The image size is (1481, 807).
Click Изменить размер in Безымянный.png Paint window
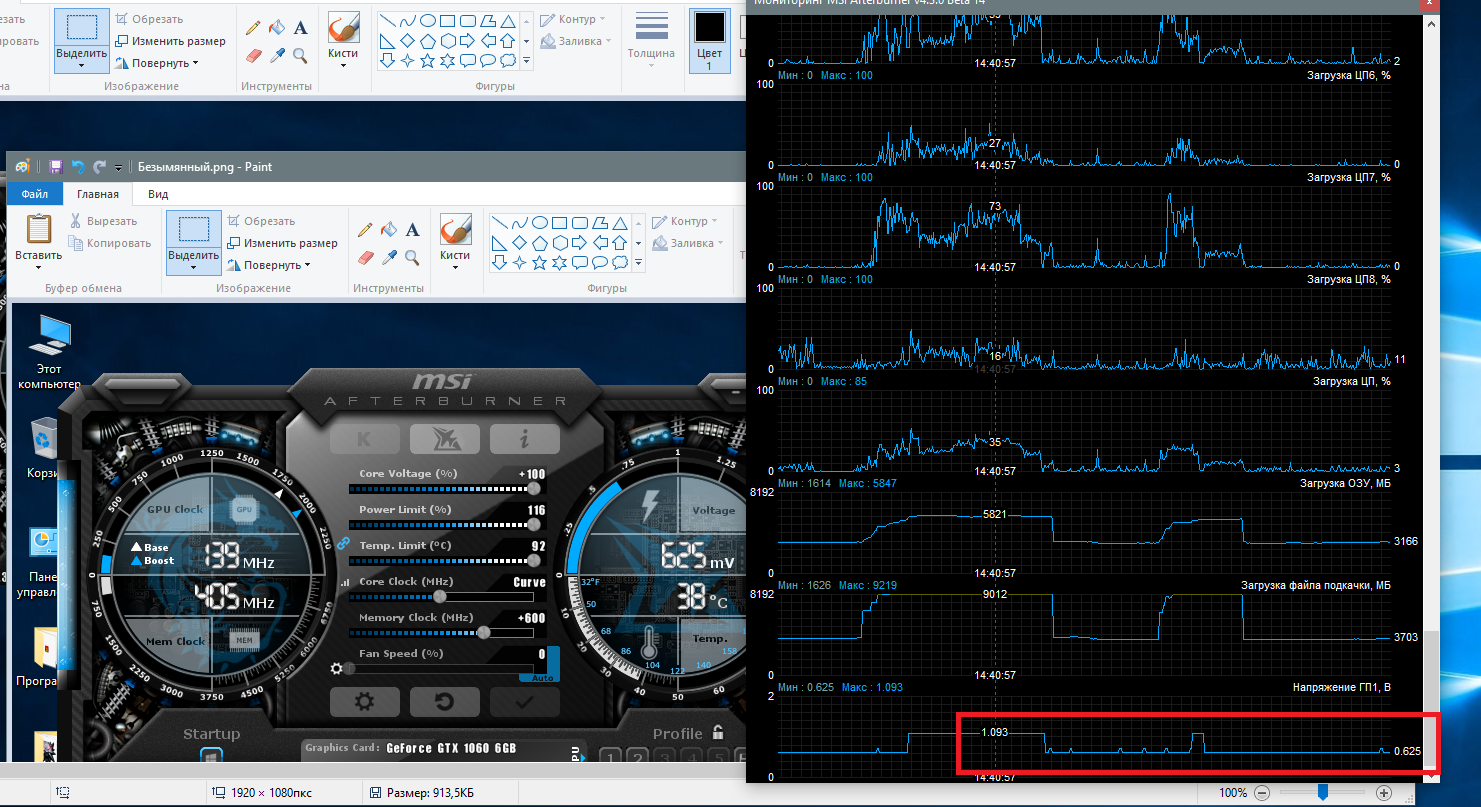point(283,243)
